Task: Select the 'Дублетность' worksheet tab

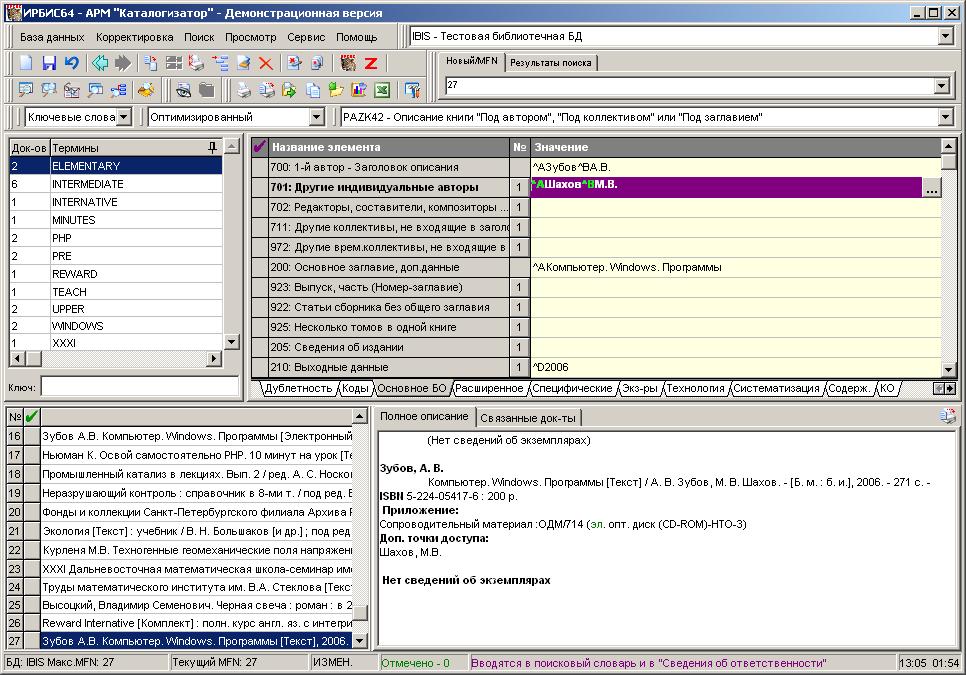Action: pyautogui.click(x=298, y=388)
